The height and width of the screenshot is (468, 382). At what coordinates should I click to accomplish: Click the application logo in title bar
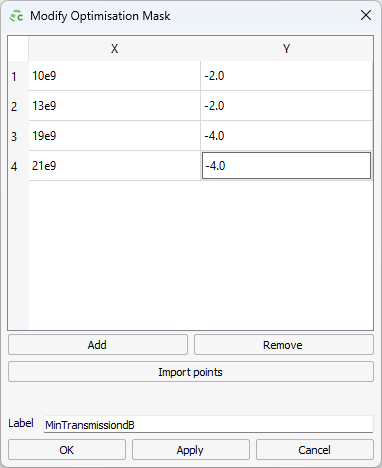(16, 16)
